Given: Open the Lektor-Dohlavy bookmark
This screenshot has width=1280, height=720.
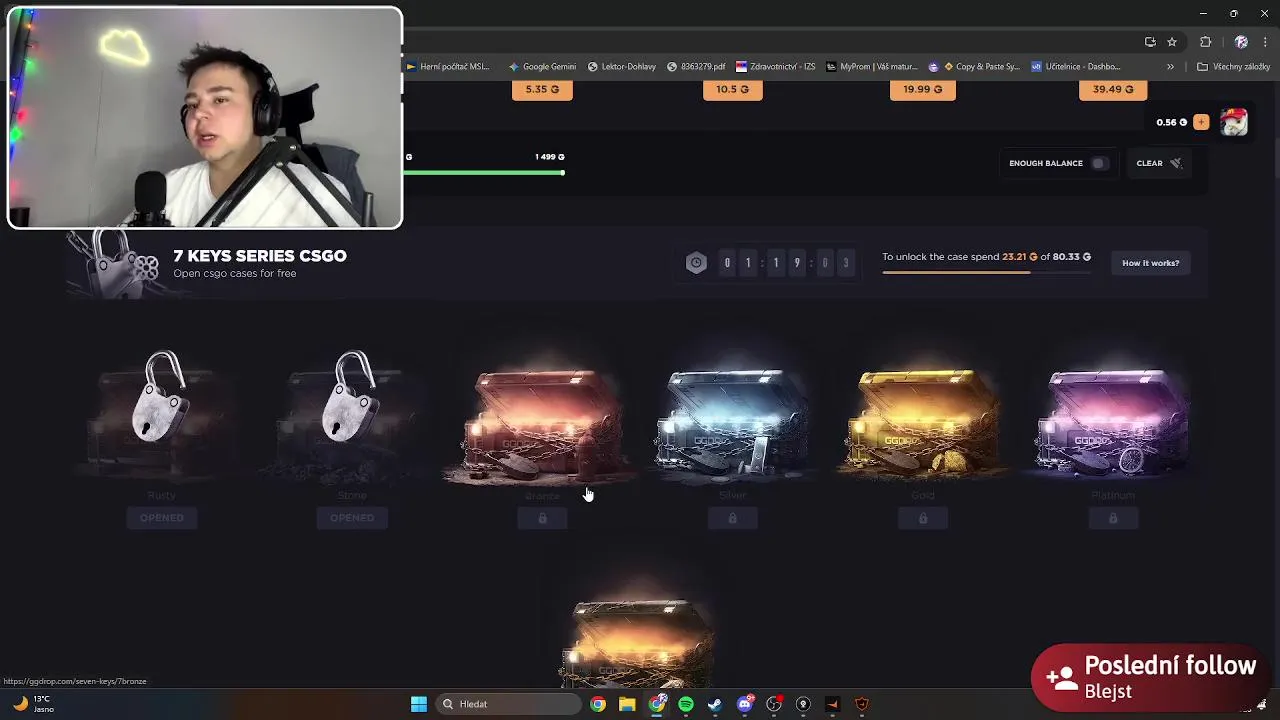Looking at the screenshot, I should pos(622,67).
